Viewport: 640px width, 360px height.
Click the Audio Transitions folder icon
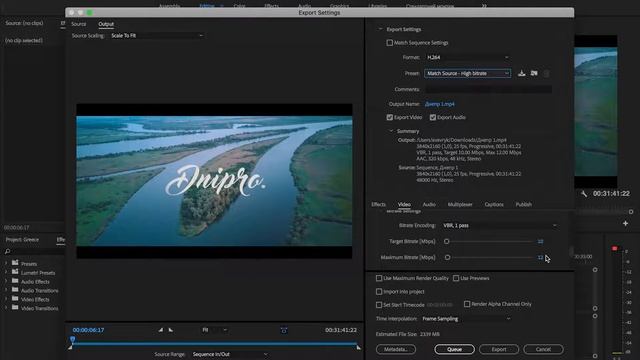click(15, 290)
